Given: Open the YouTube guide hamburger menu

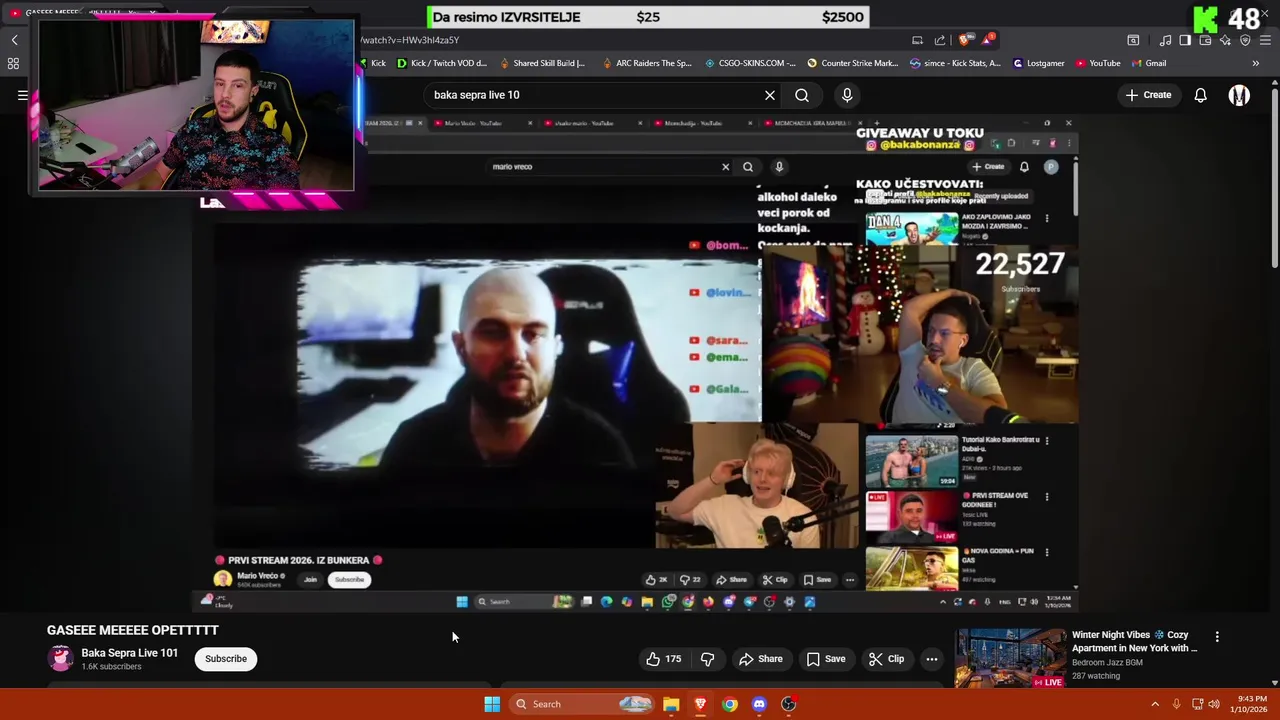Looking at the screenshot, I should [x=22, y=95].
